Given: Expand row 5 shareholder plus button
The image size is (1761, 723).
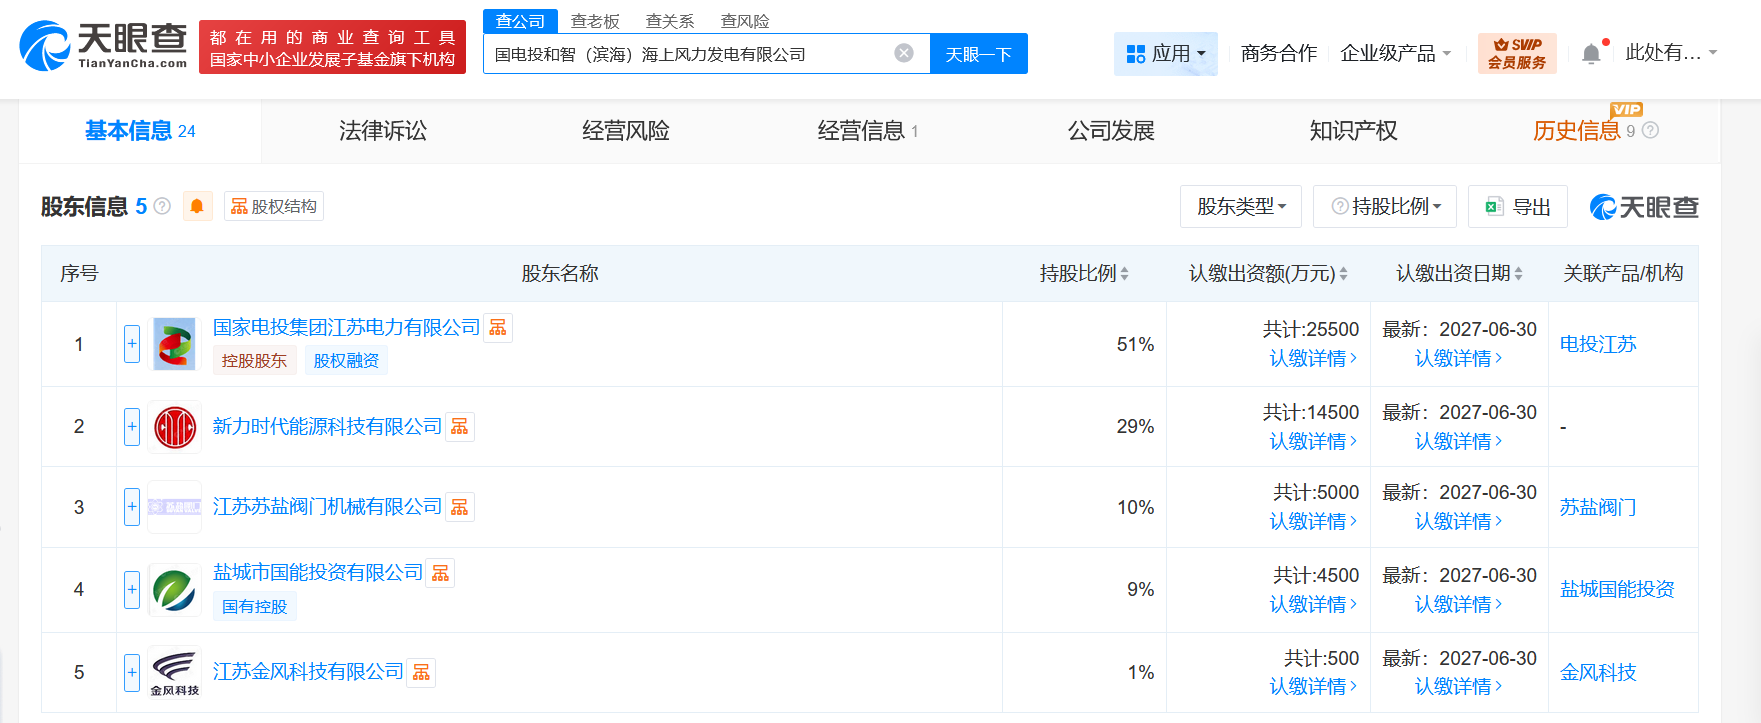Looking at the screenshot, I should (x=132, y=672).
